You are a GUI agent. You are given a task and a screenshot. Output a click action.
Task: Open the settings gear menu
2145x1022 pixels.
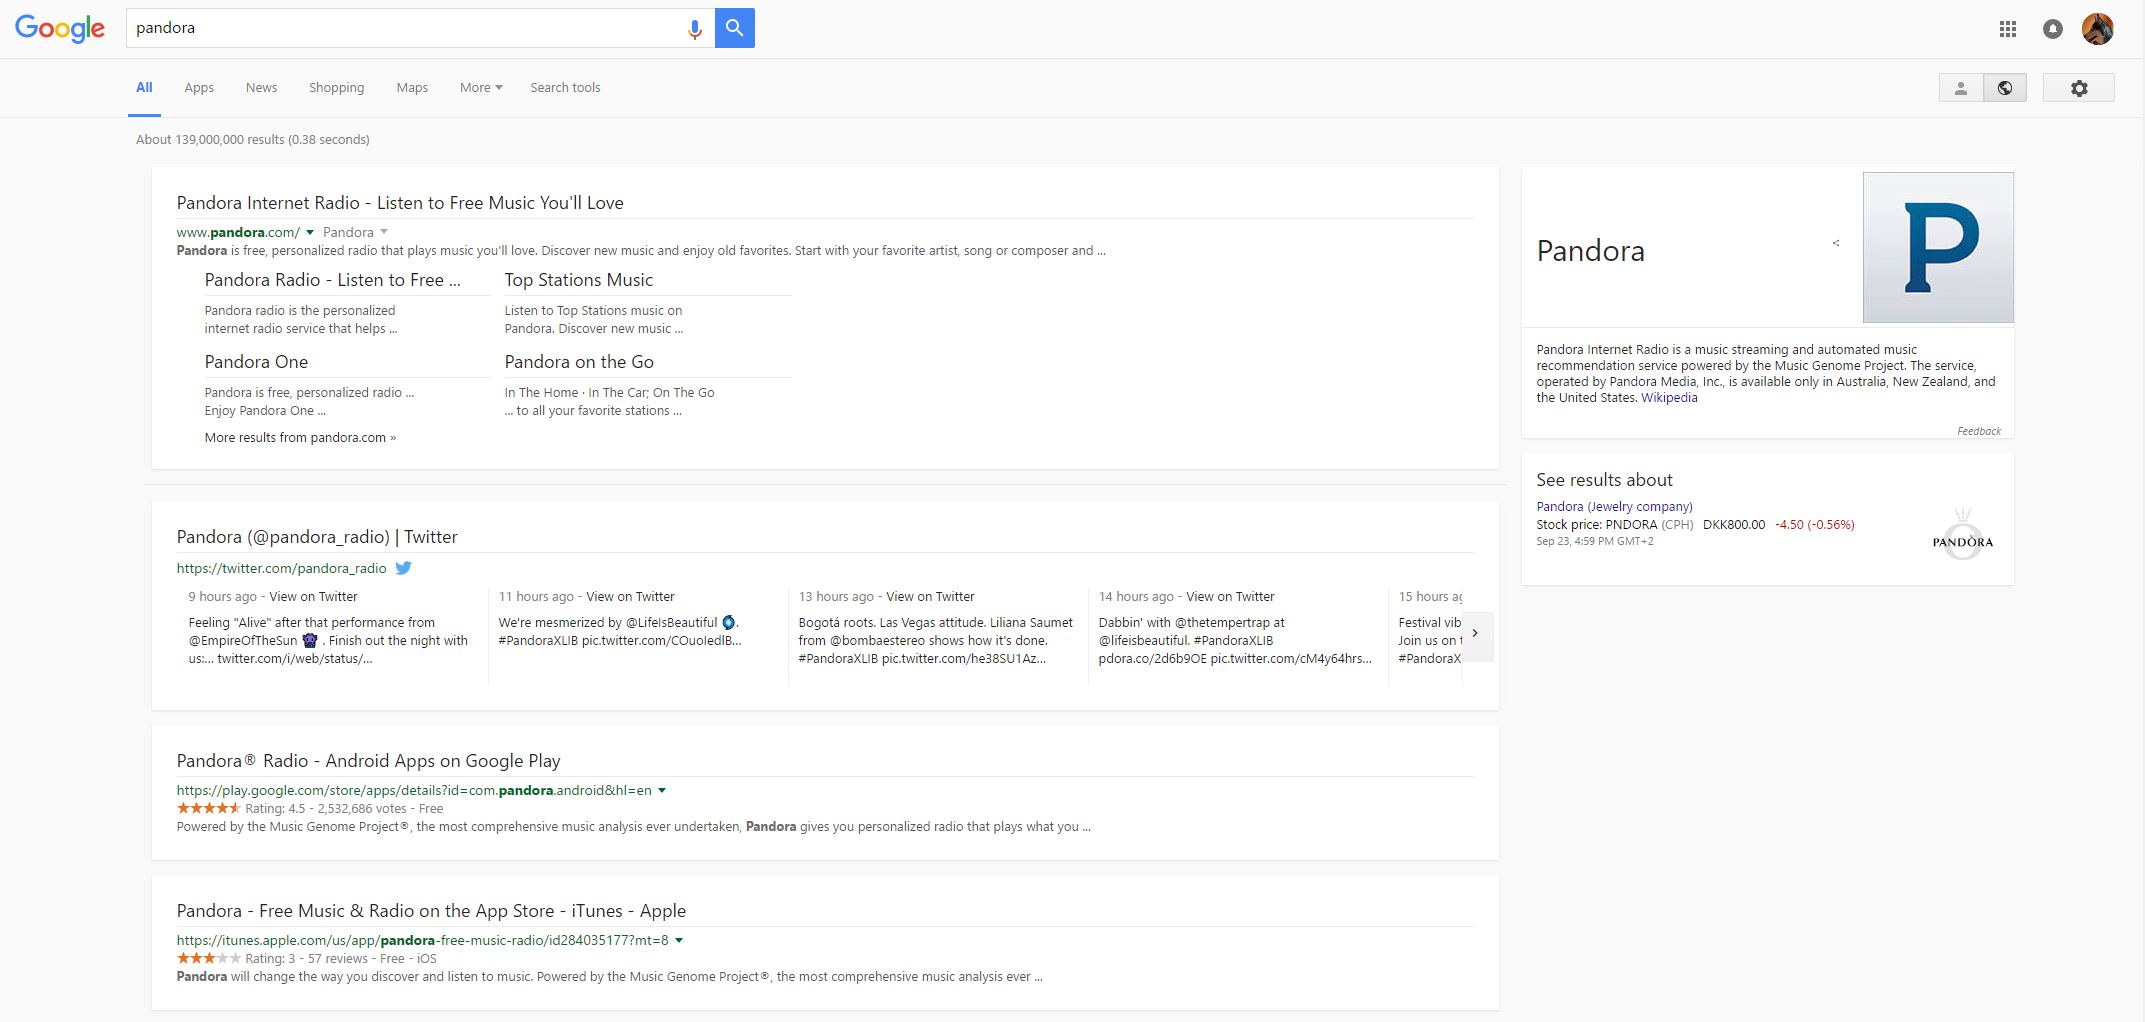tap(2078, 88)
